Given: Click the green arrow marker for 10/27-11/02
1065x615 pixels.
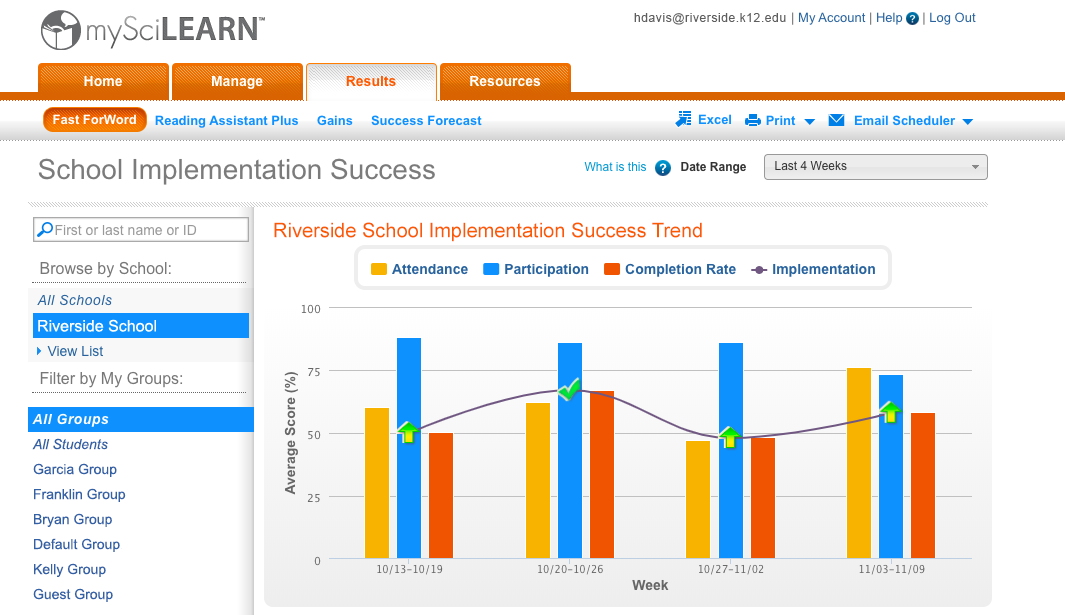Looking at the screenshot, I should (729, 437).
